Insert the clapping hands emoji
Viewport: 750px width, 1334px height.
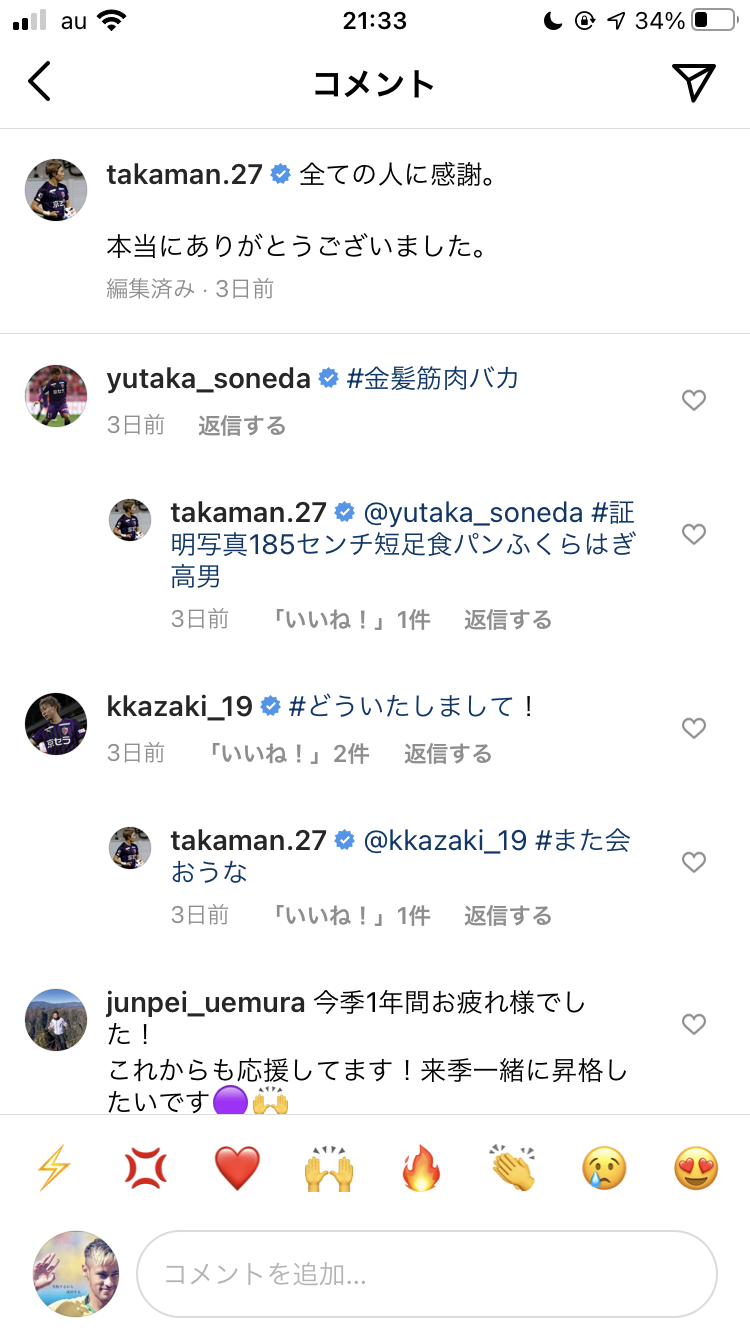pos(513,1168)
